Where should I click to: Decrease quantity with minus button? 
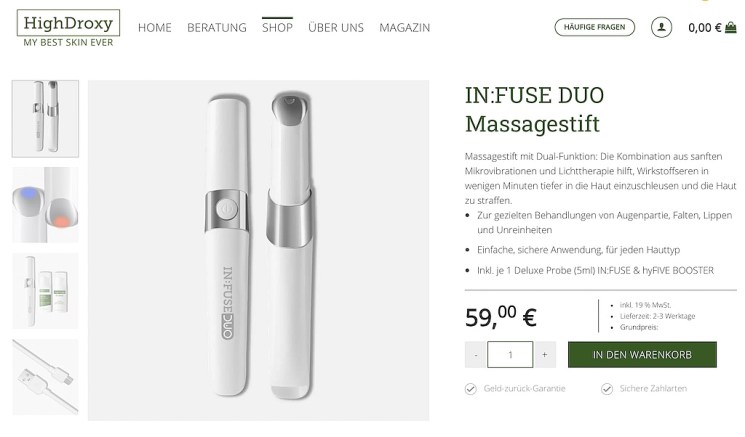(x=476, y=354)
